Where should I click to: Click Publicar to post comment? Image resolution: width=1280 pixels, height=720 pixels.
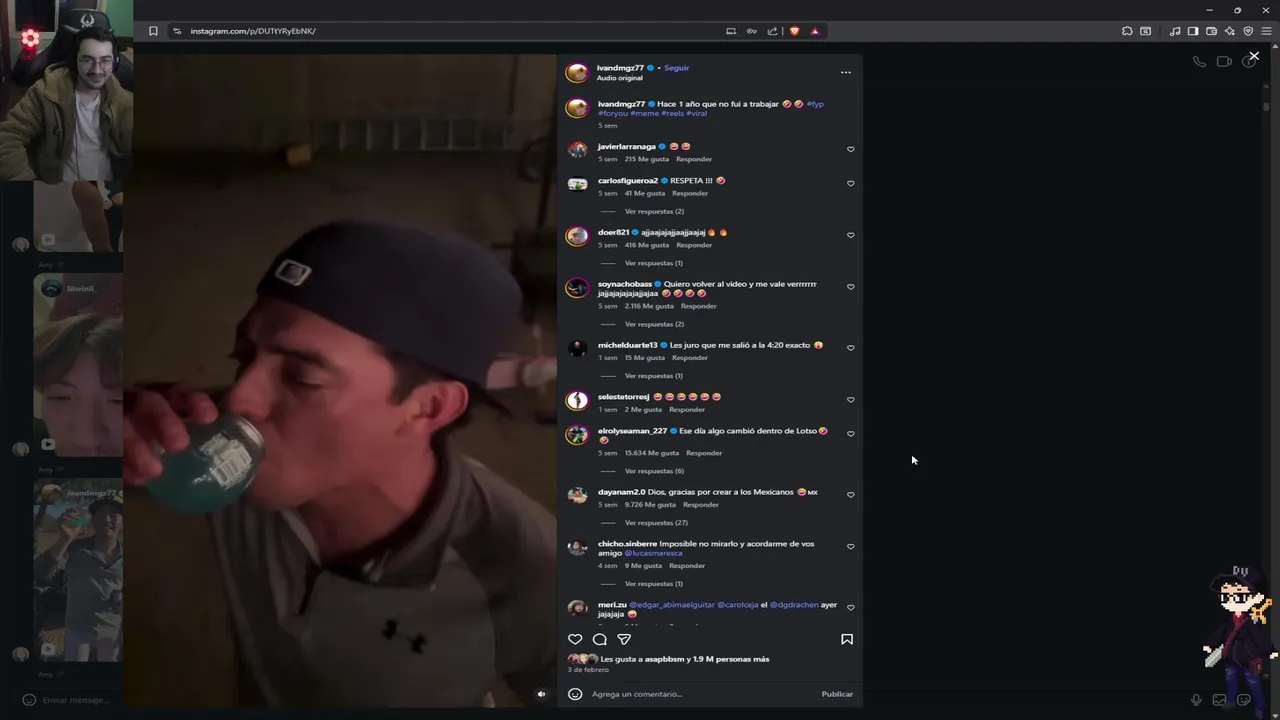click(x=837, y=694)
